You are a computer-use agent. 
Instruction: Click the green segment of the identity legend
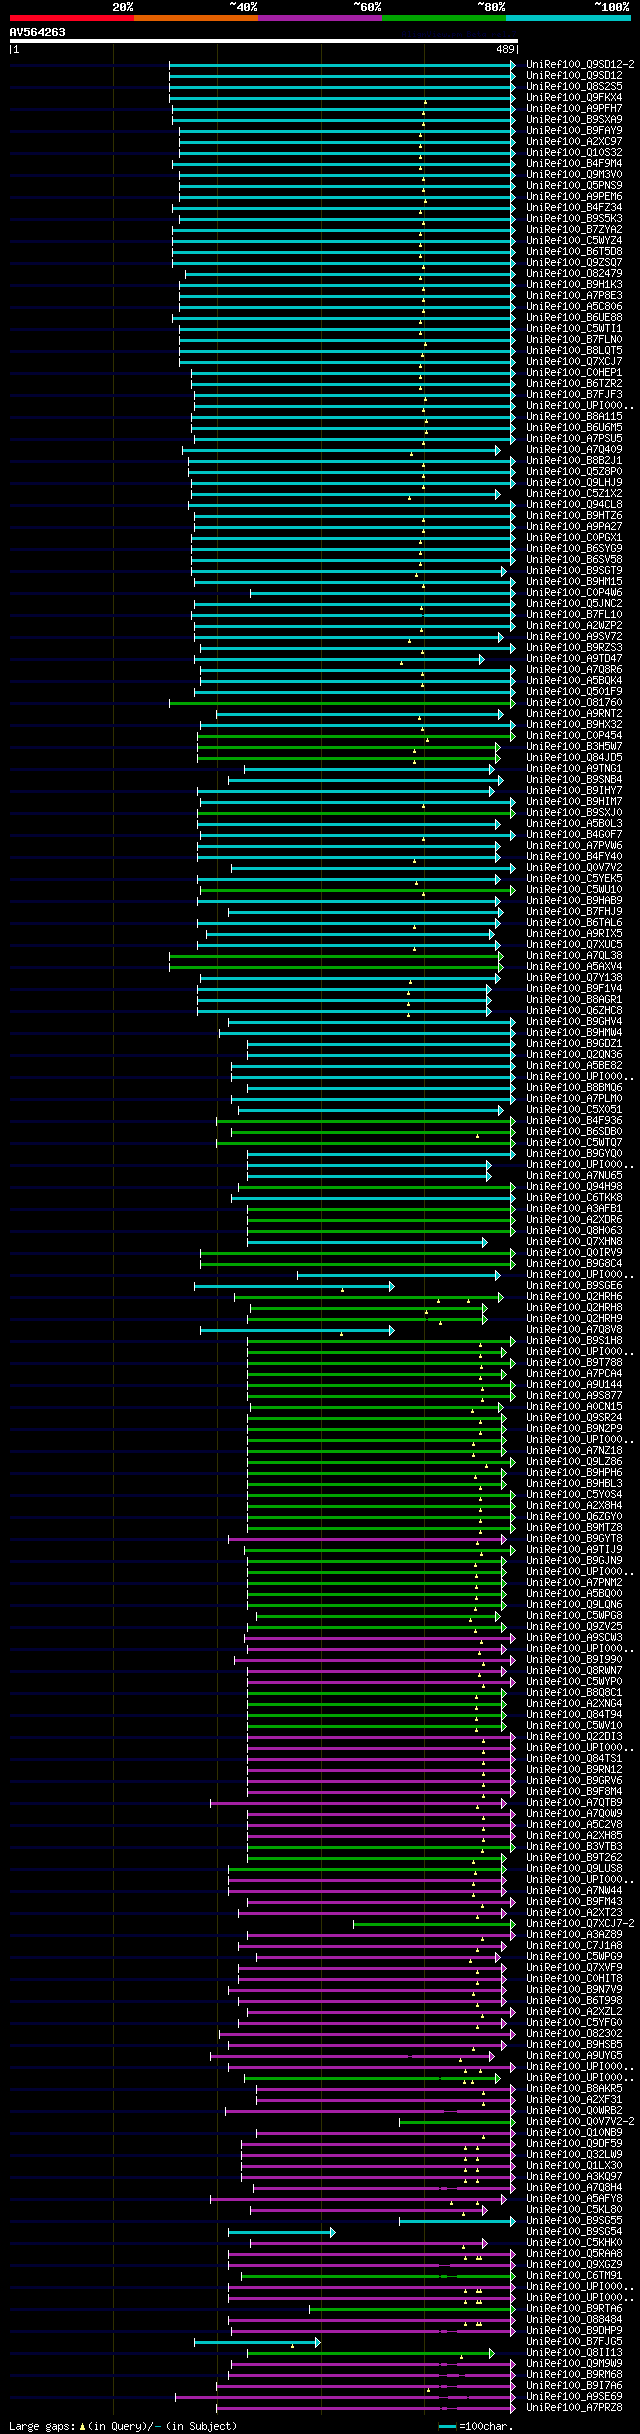[444, 18]
